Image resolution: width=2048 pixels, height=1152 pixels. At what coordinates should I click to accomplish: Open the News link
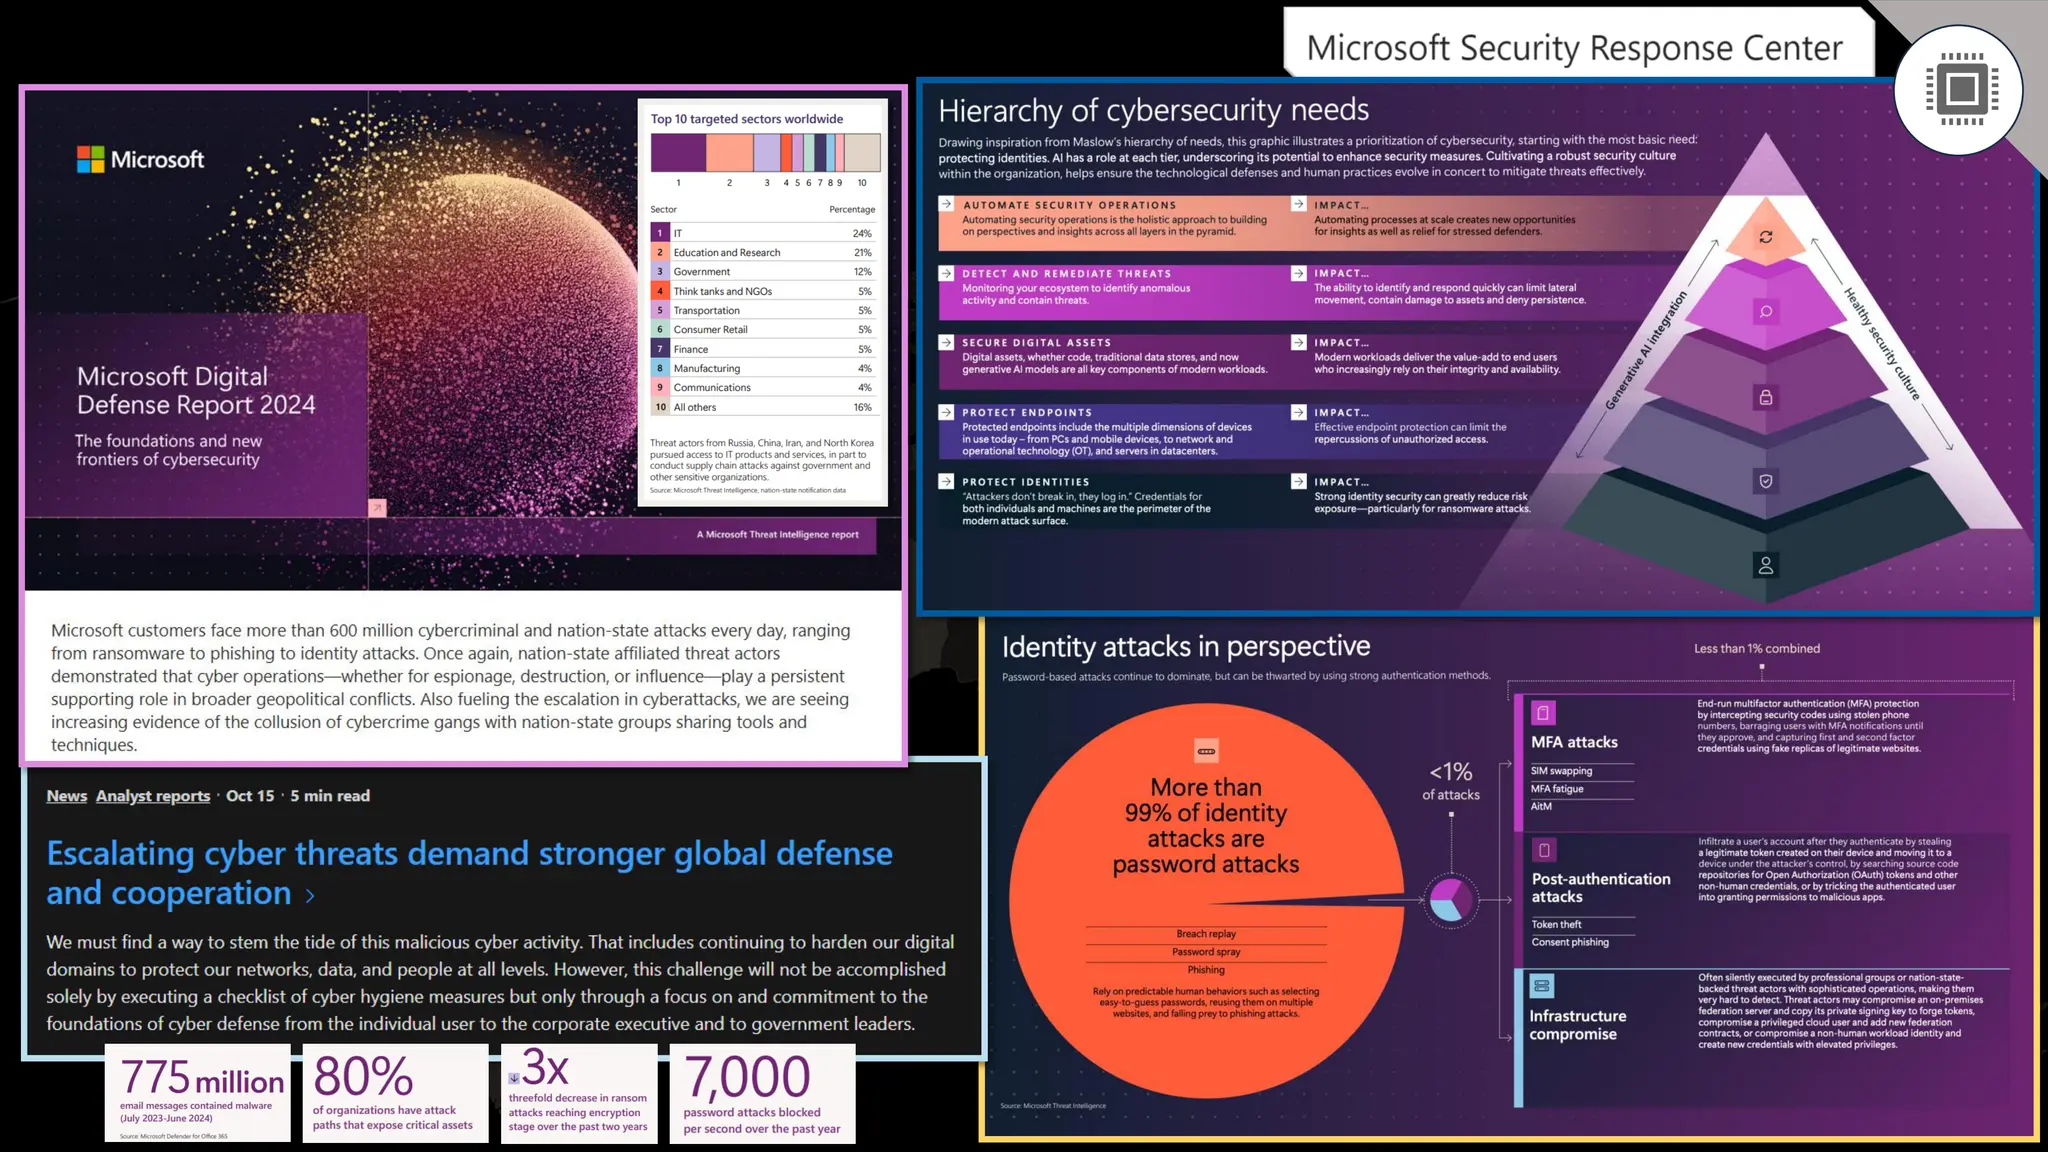pos(67,796)
